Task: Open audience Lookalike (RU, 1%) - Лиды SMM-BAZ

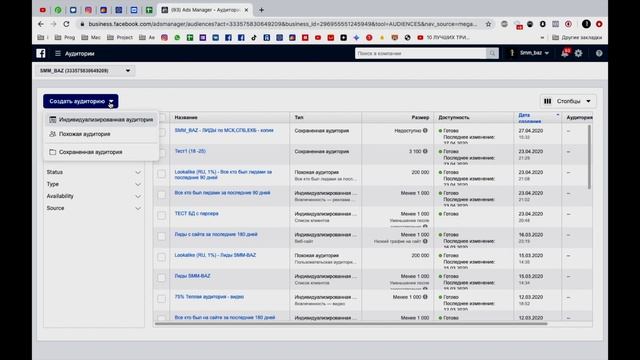Action: [x=215, y=255]
